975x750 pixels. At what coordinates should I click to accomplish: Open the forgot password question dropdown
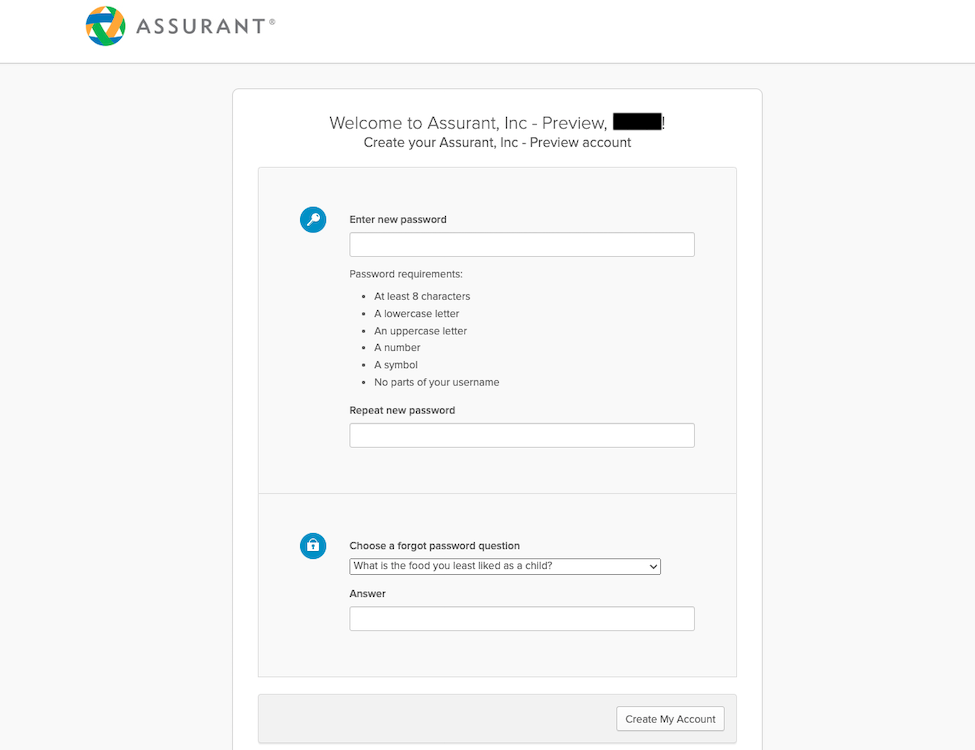coord(505,566)
